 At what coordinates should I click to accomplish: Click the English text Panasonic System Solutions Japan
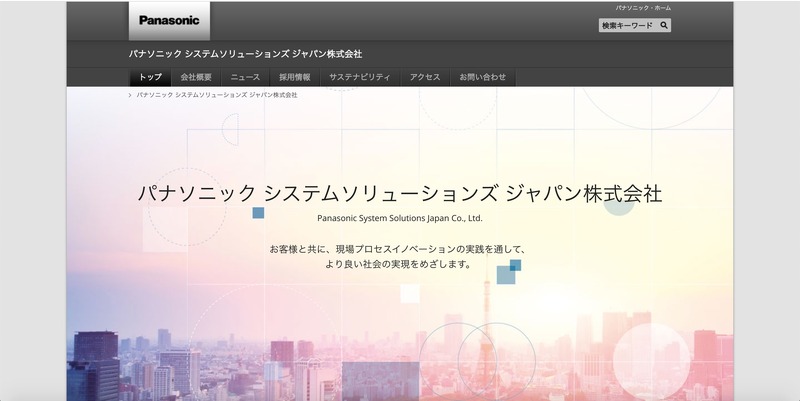pos(399,218)
